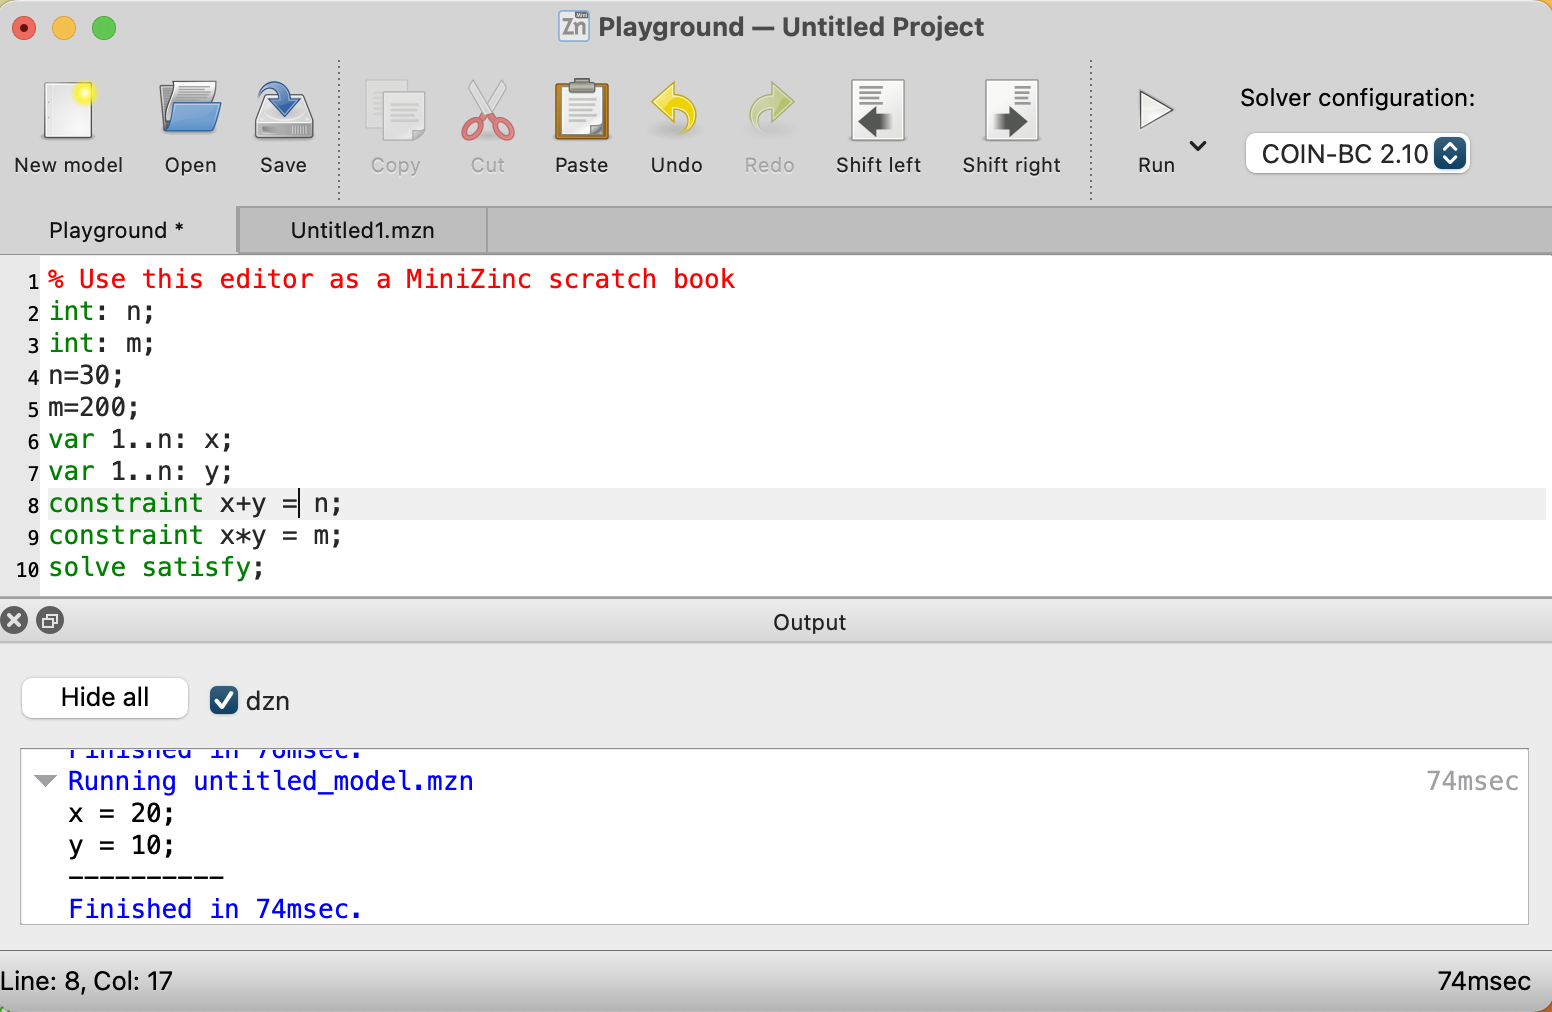Close the Output panel with X icon
1552x1012 pixels.
14,621
